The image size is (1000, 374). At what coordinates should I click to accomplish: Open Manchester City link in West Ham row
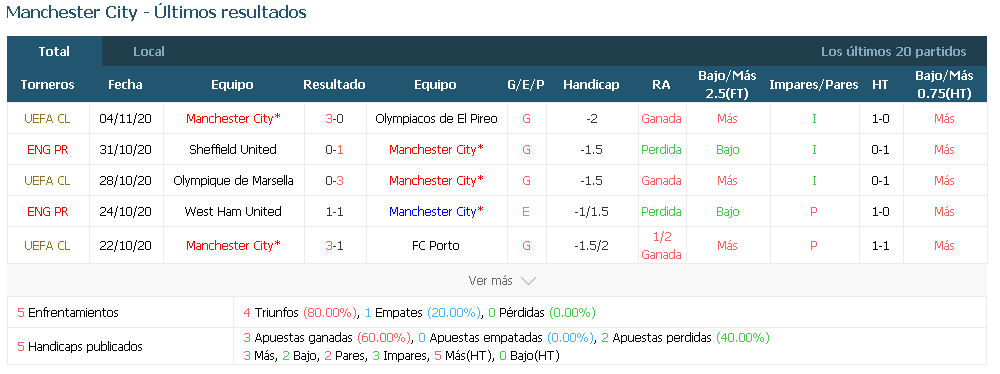pyautogui.click(x=436, y=212)
